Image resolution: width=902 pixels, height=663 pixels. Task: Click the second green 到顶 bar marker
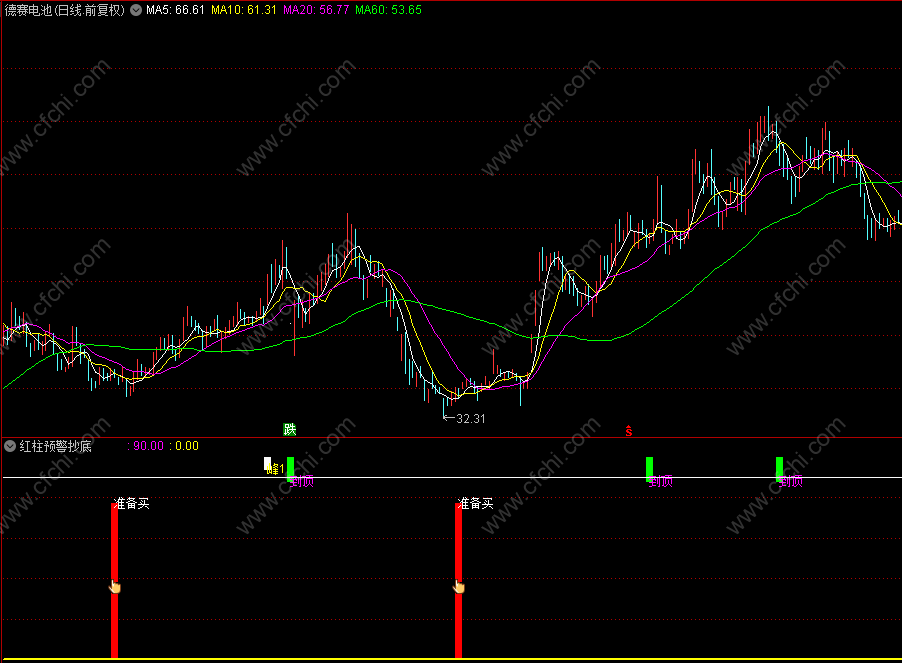(x=649, y=469)
